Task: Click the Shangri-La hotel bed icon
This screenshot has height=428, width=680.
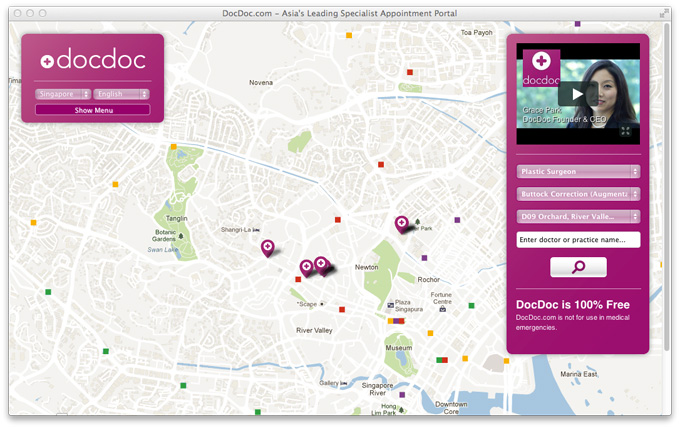Action: (256, 229)
